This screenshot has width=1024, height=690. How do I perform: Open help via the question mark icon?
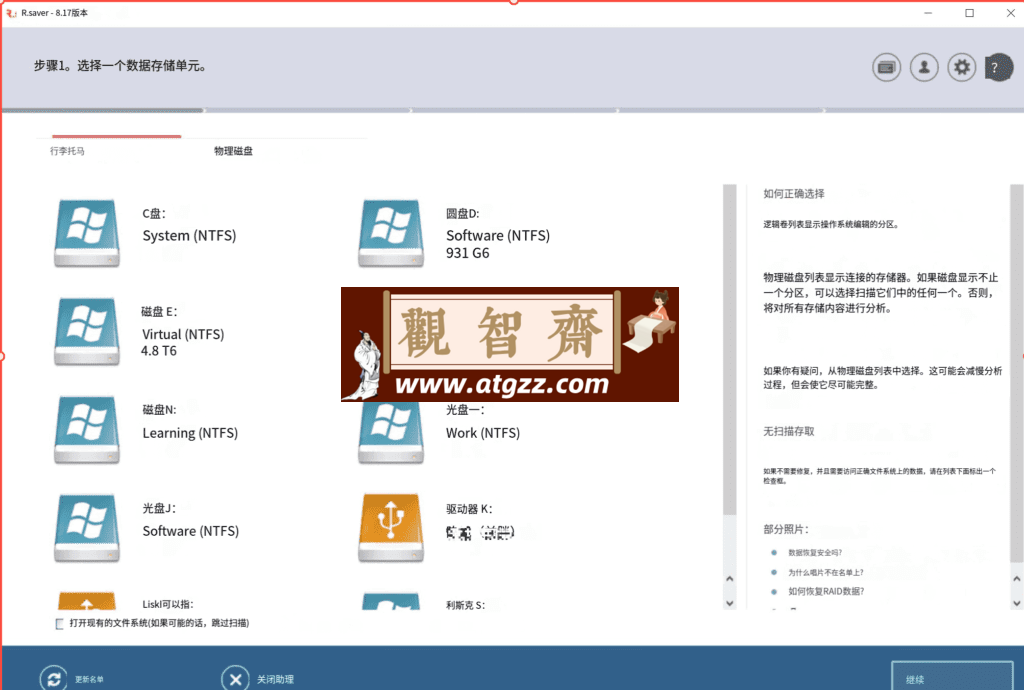999,67
